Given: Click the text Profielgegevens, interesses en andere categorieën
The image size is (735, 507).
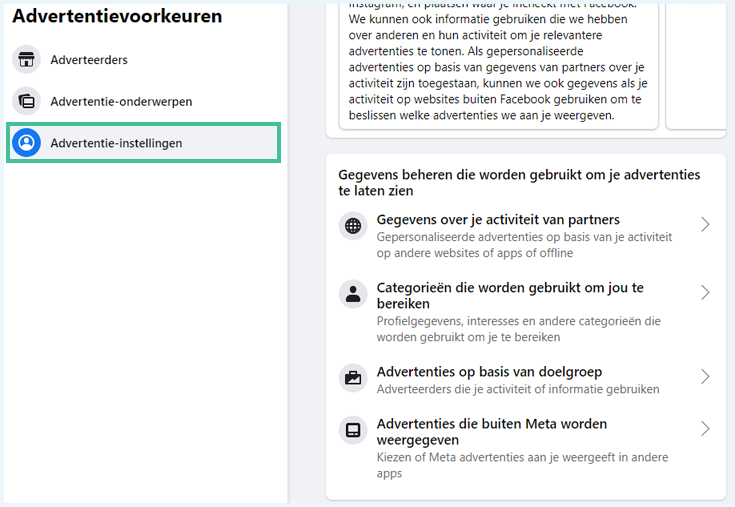Looking at the screenshot, I should pyautogui.click(x=518, y=329).
